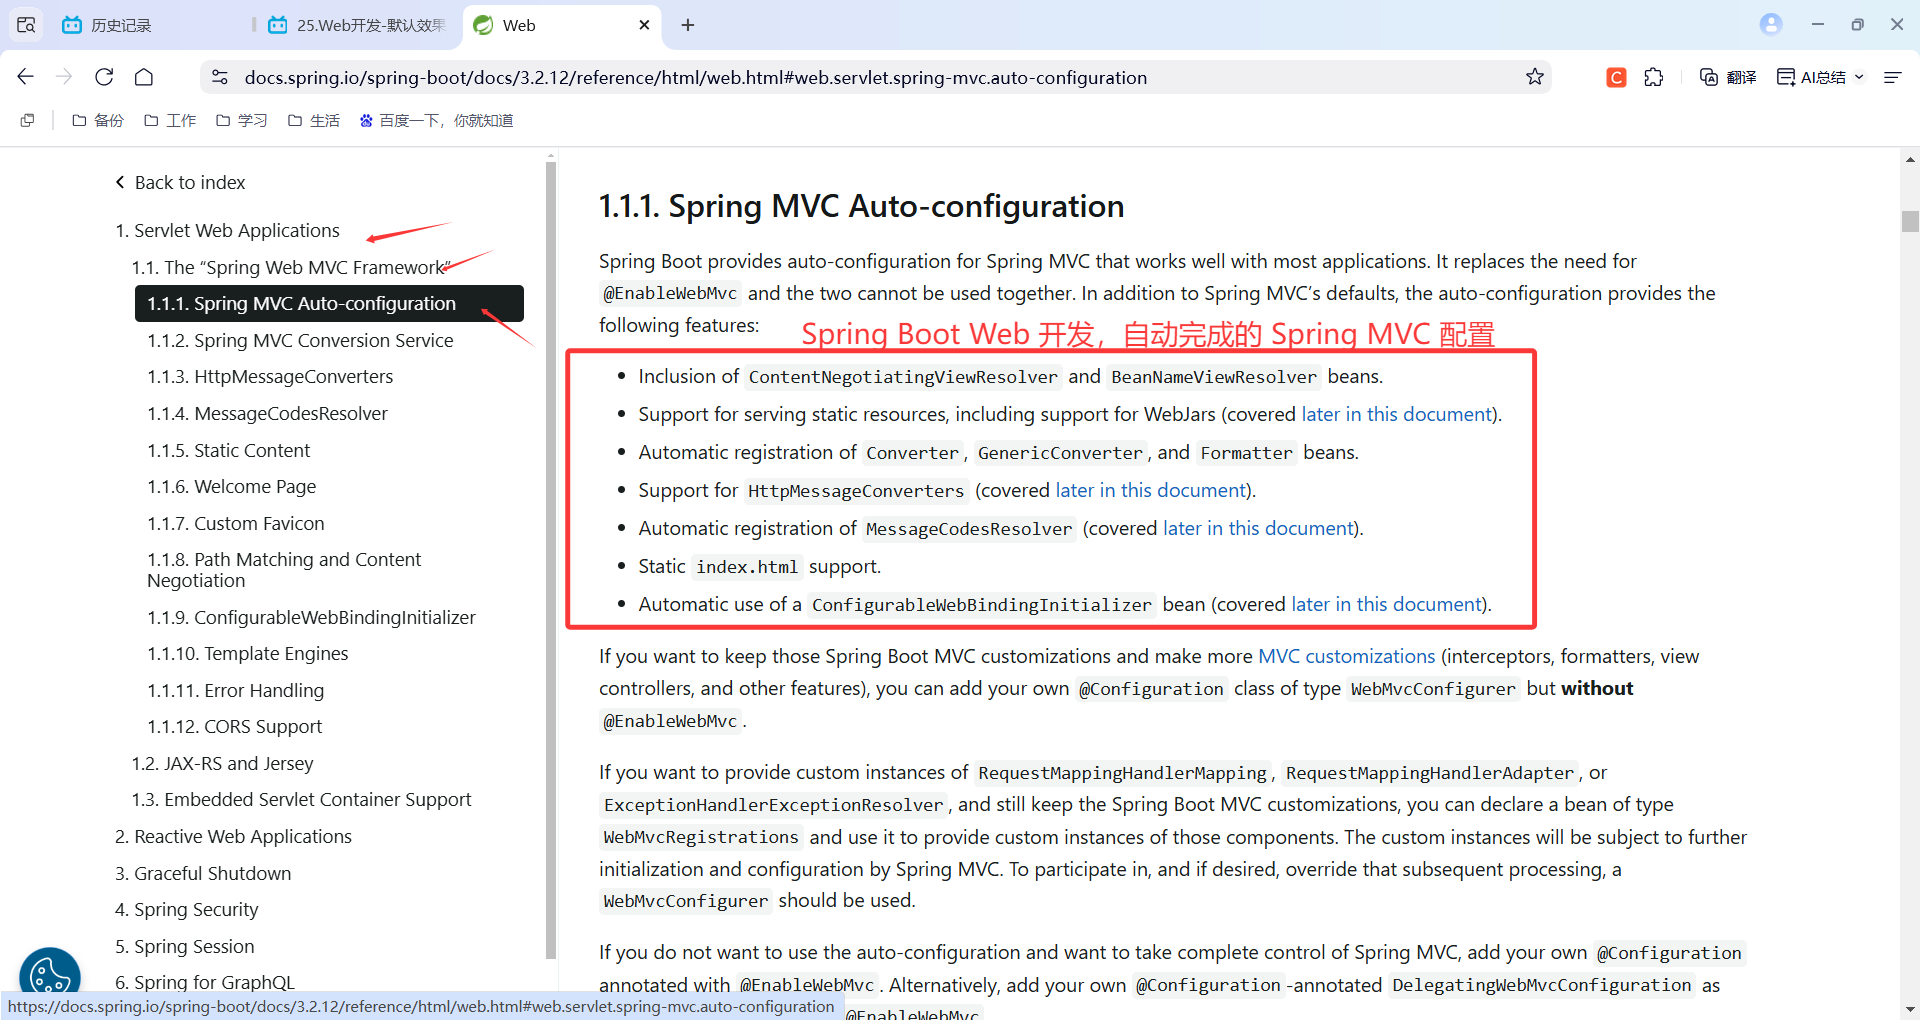Click the page scrollbar up arrow
The width and height of the screenshot is (1920, 1020).
tap(1910, 159)
